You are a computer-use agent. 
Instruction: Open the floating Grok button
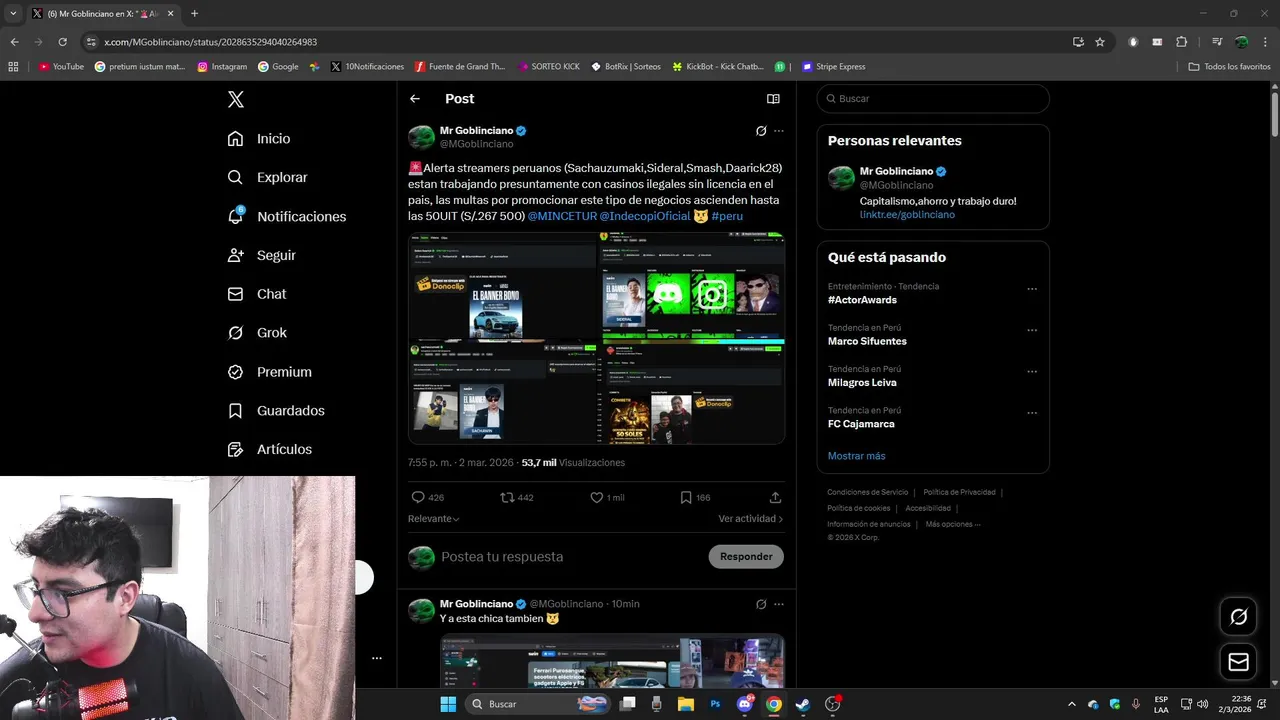coord(1238,617)
